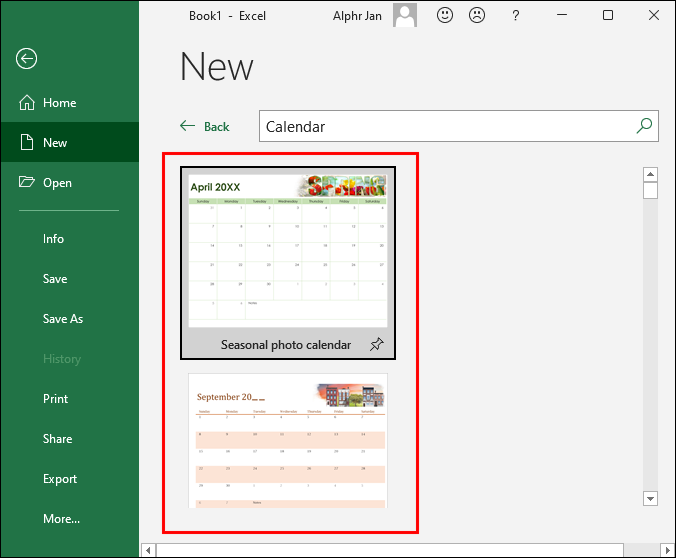Maximize the Excel window
The image size is (676, 558).
coord(608,15)
